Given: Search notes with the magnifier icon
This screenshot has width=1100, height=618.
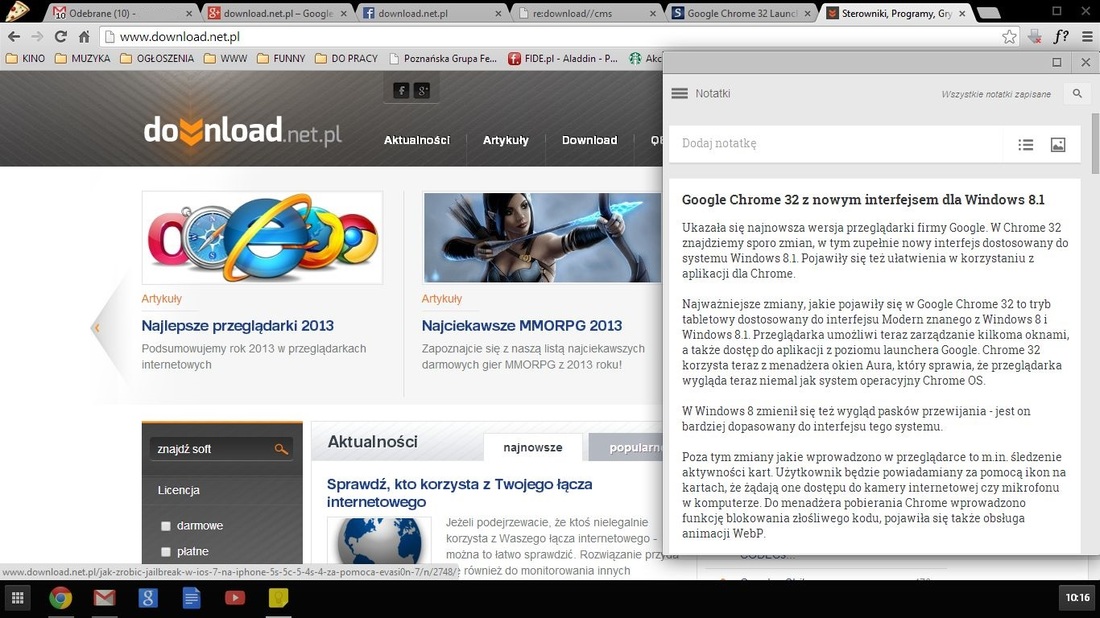Looking at the screenshot, I should tap(1078, 93).
